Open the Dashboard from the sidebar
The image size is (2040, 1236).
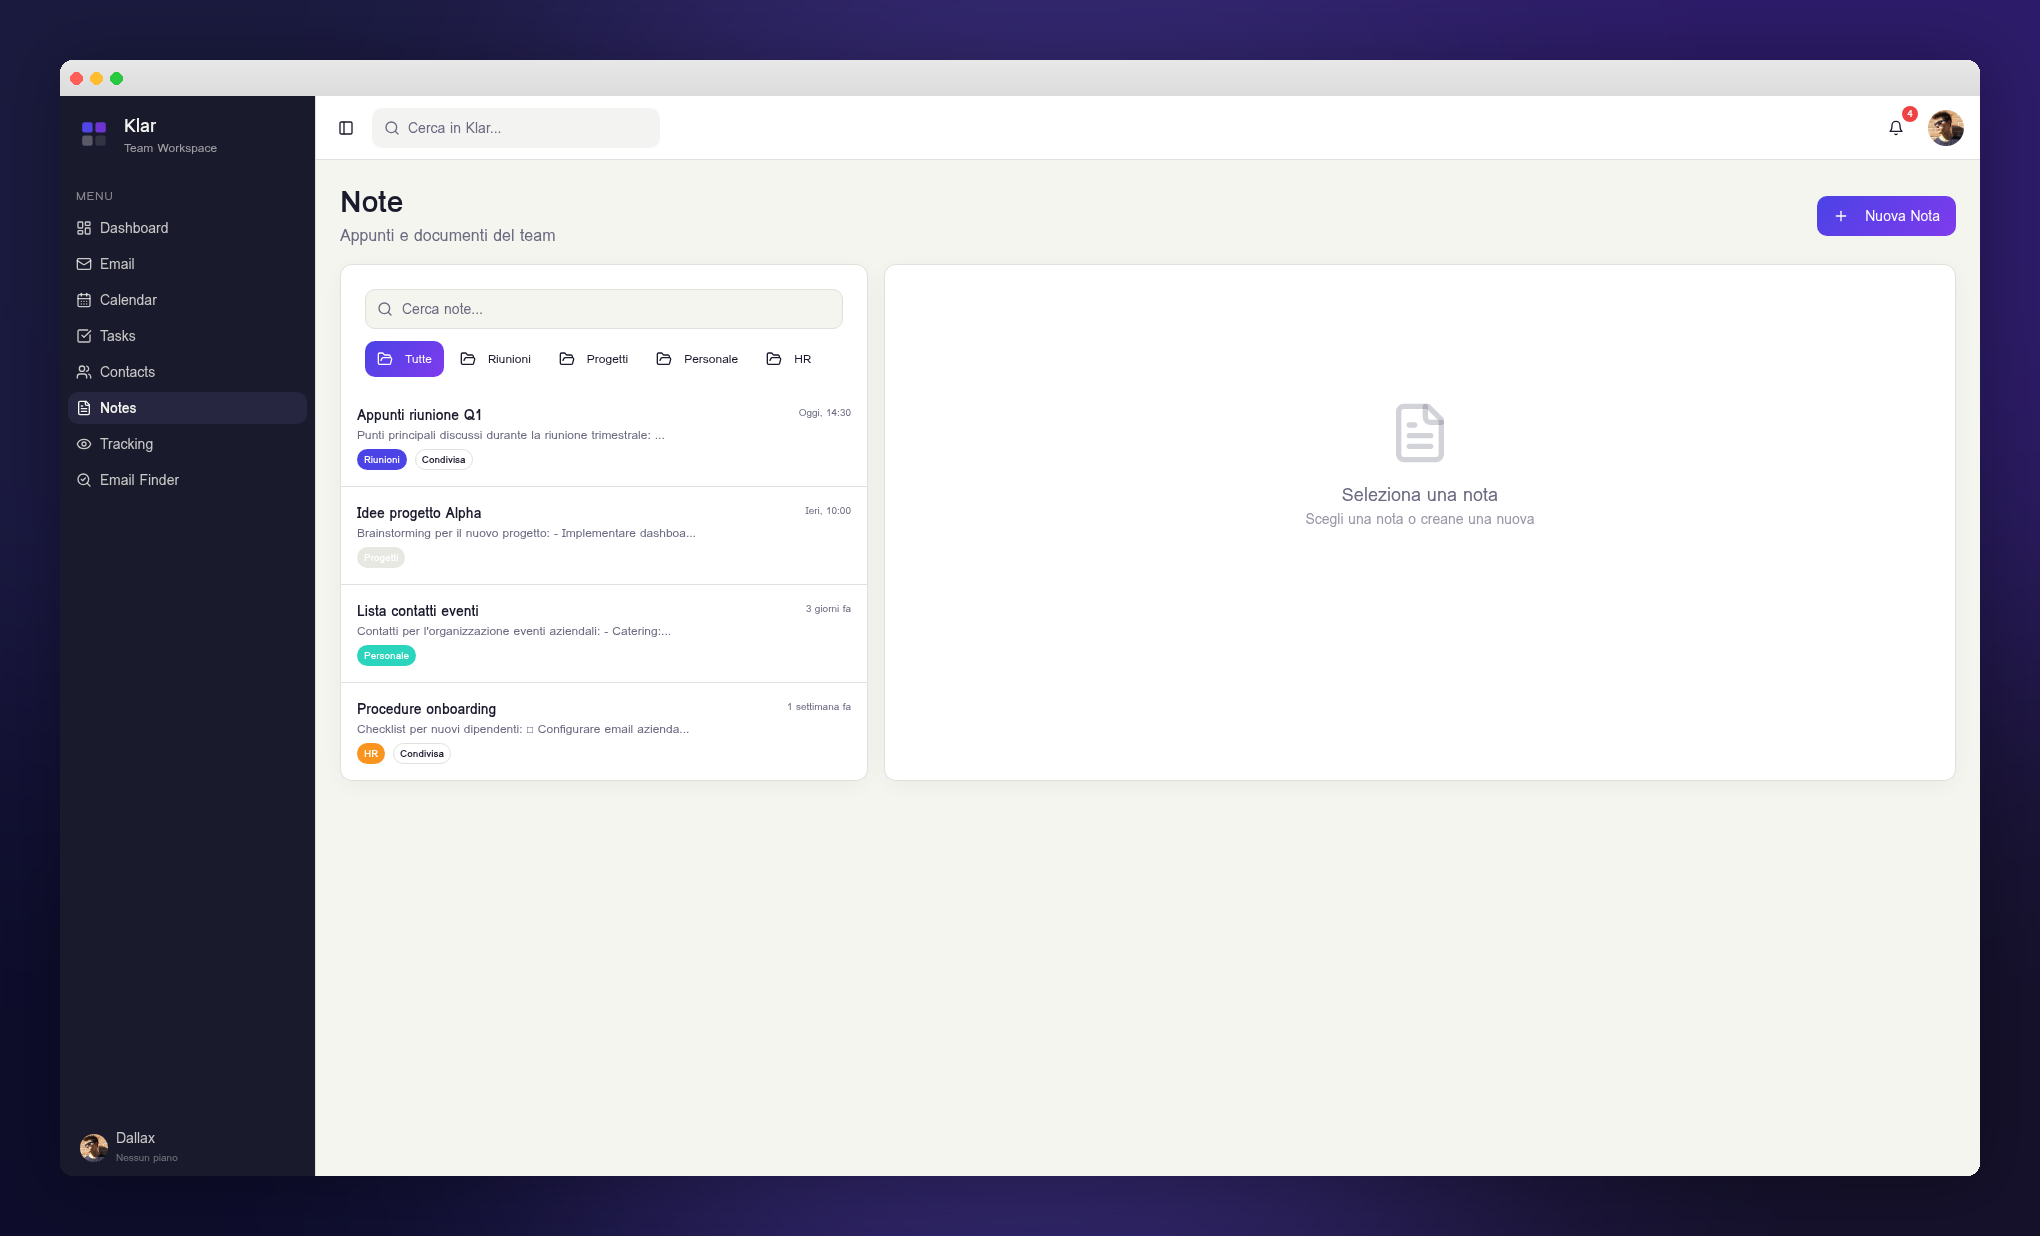point(133,228)
